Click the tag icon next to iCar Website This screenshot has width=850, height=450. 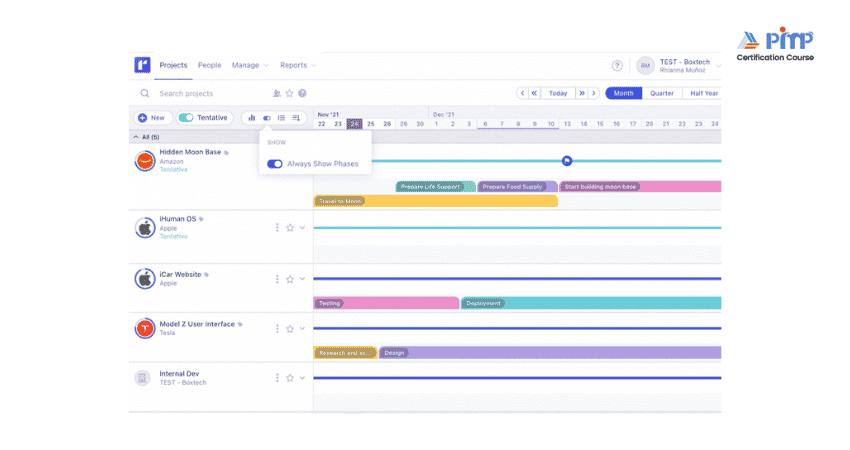click(x=207, y=275)
